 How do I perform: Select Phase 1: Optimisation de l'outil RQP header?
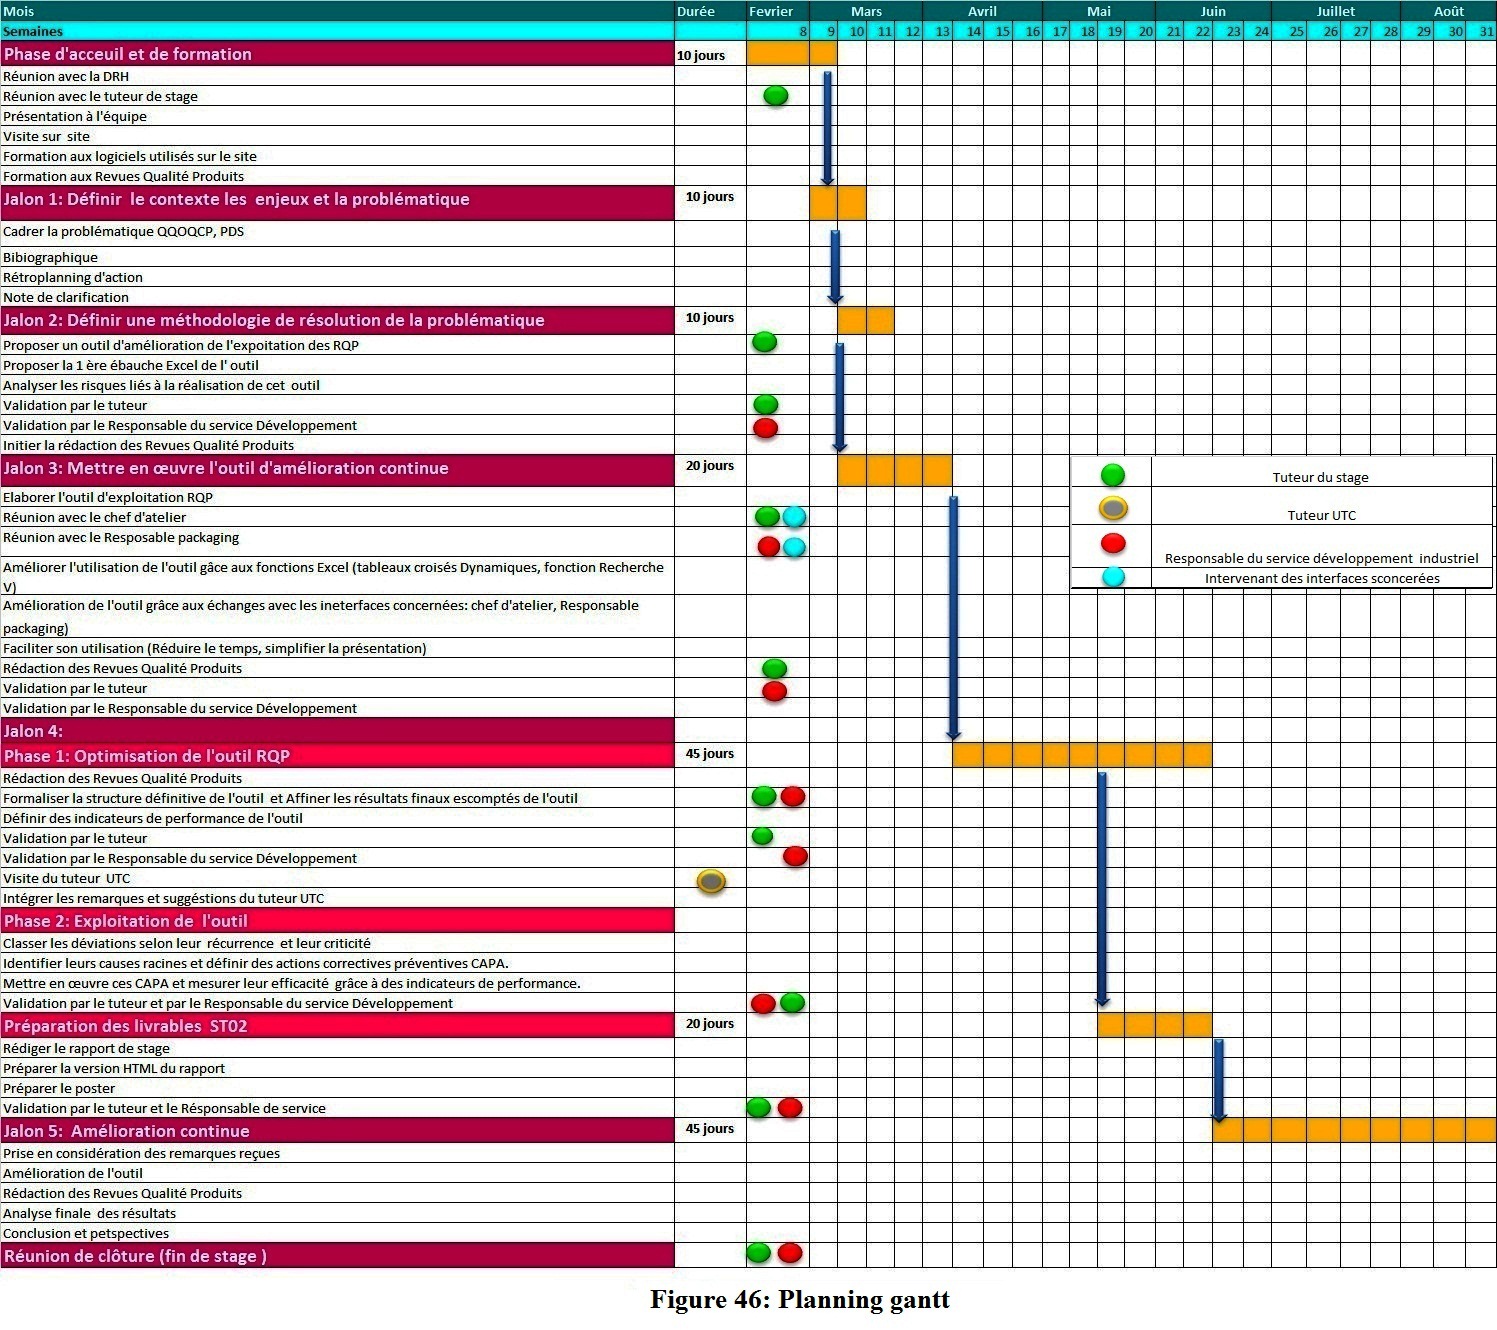tap(338, 756)
